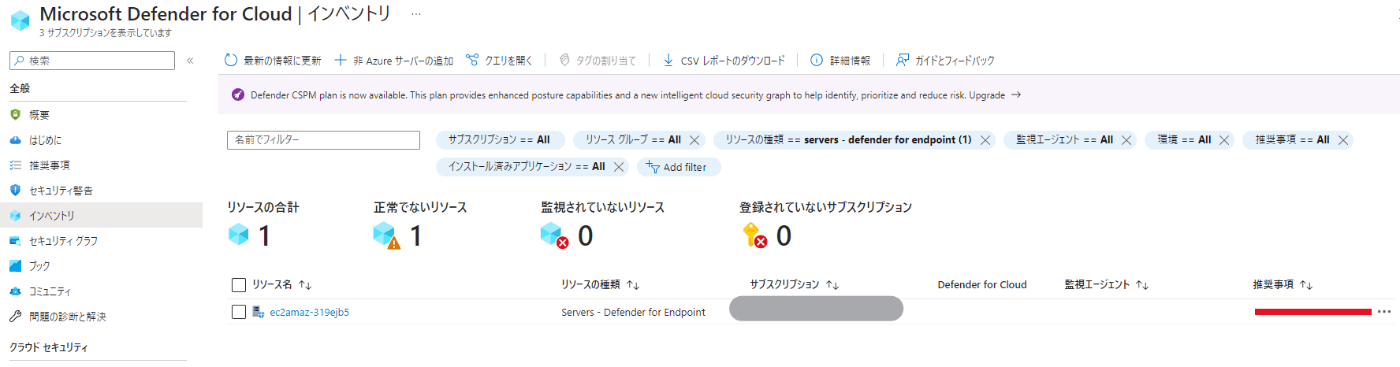This screenshot has width=1400, height=367.
Task: Remove the リソース グループ filter
Action: coord(694,140)
